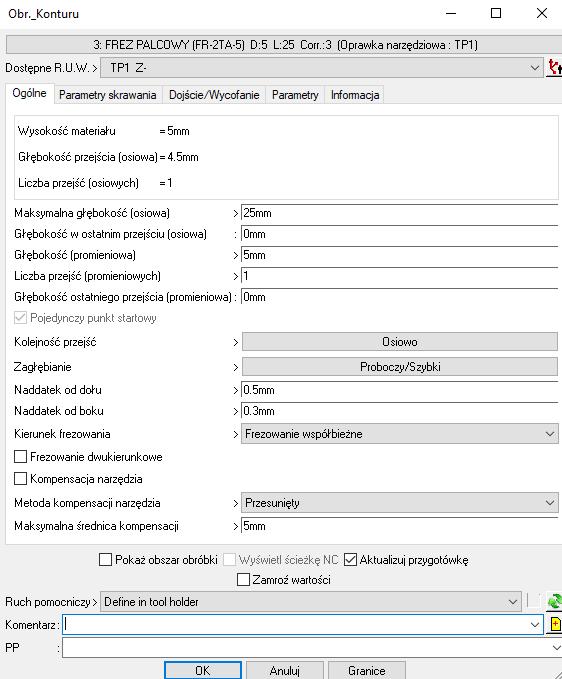The width and height of the screenshot is (562, 679).
Task: Open Metoda kompensacji narzędzia dropdown
Action: coord(399,503)
